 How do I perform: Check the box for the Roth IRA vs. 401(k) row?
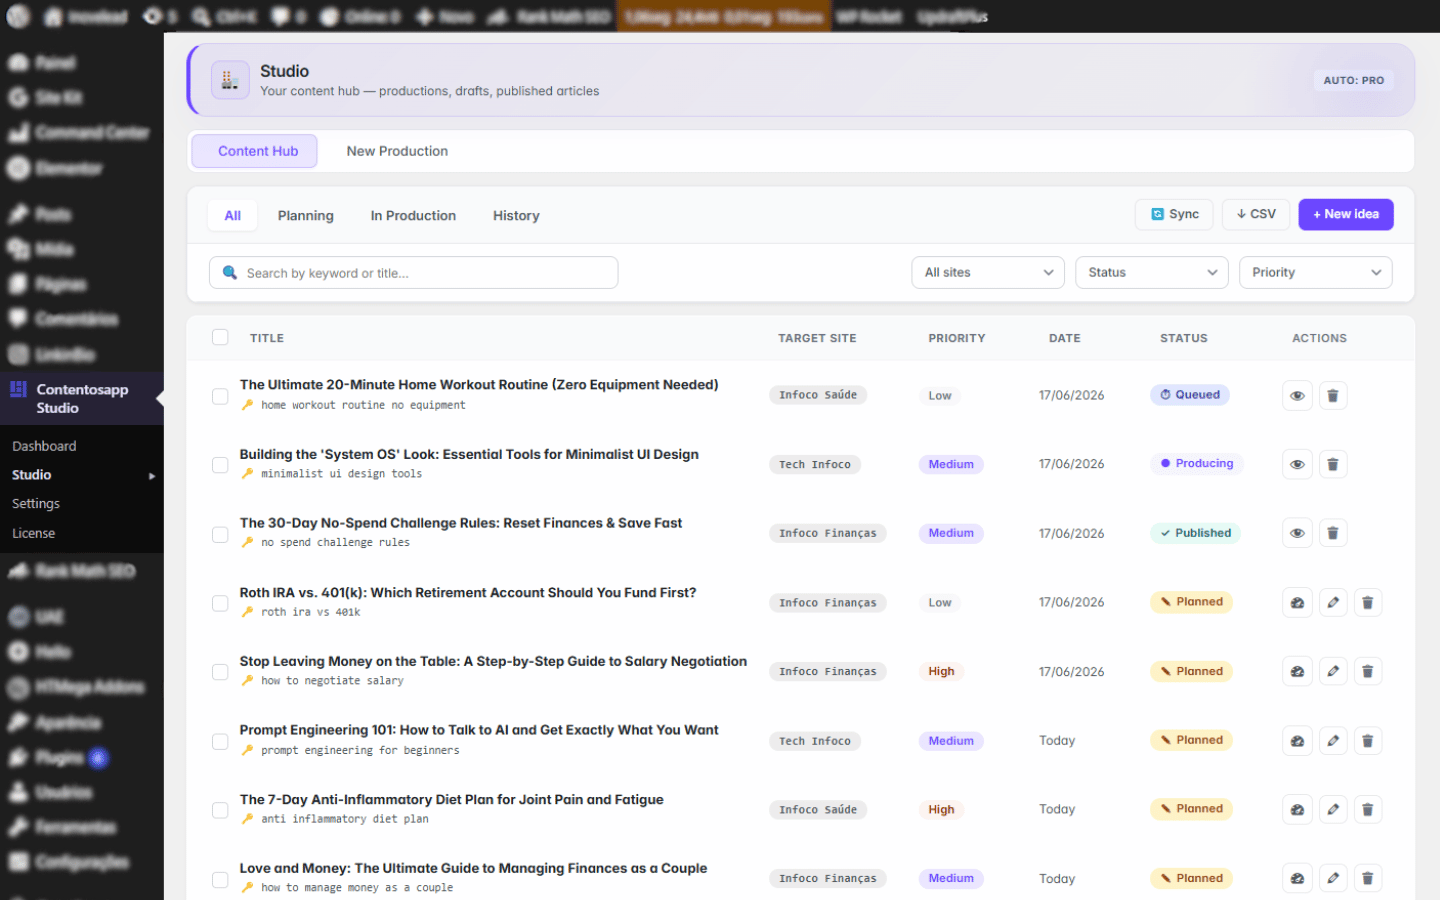coord(220,603)
